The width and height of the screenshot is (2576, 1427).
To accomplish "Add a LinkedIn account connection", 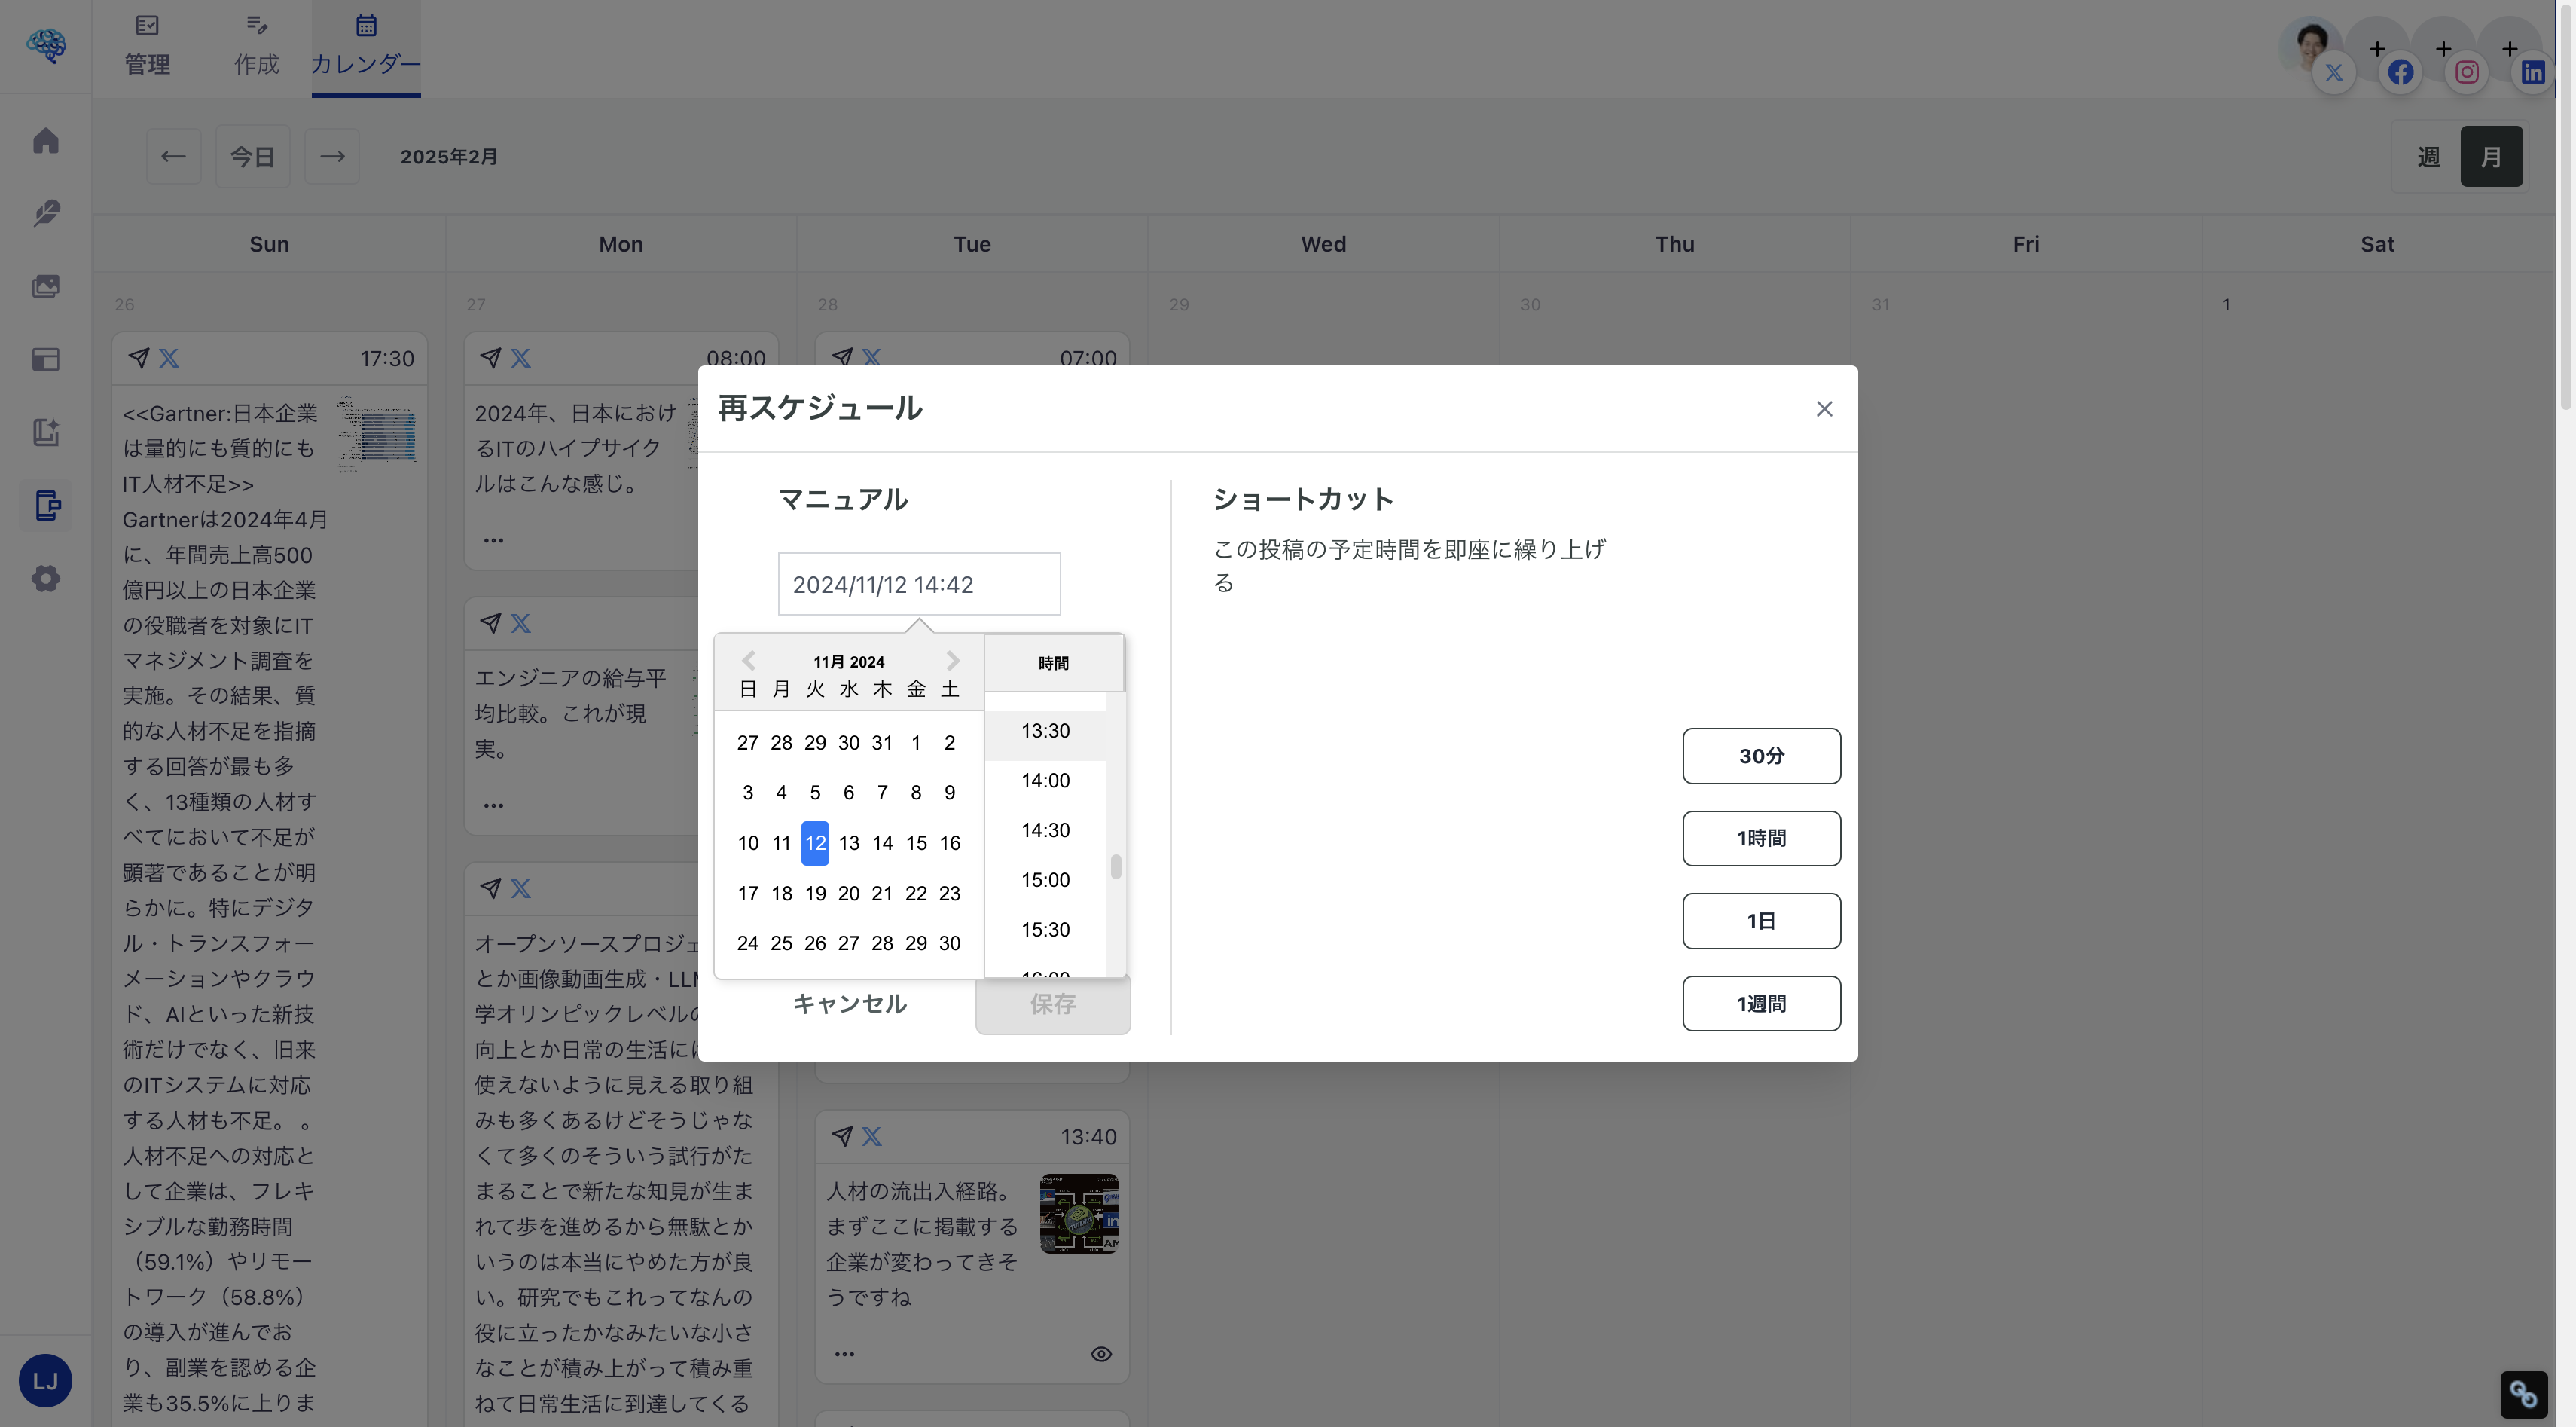I will [2509, 48].
